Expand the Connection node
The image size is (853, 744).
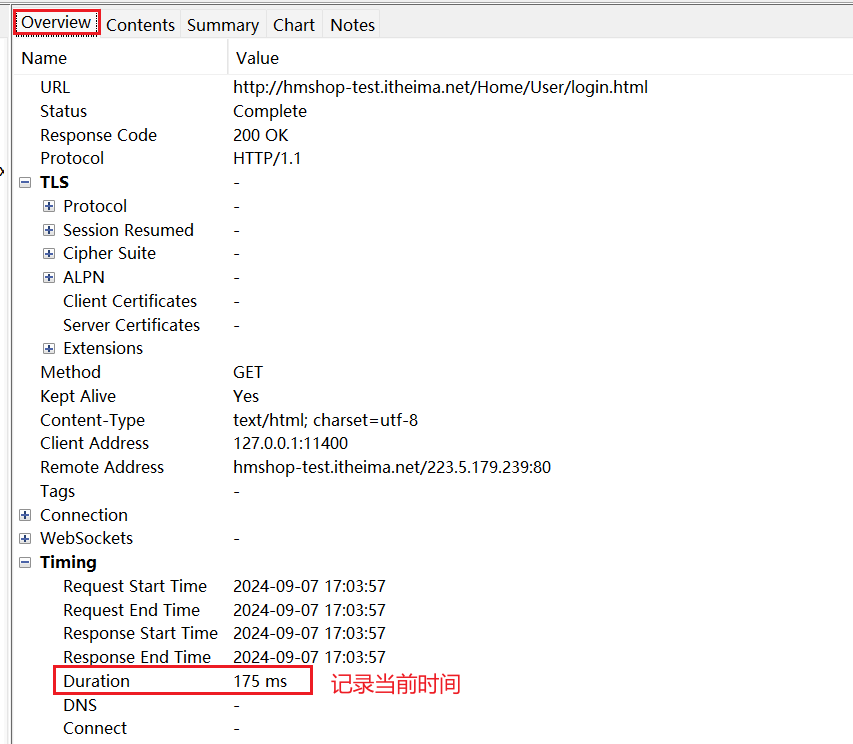(25, 515)
